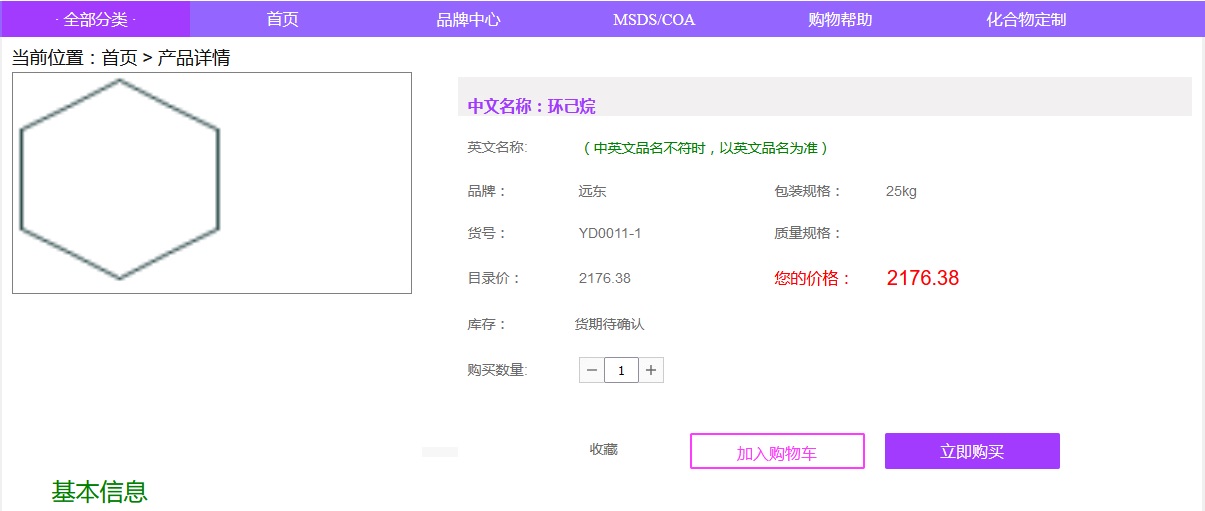
Task: Open the 全部分类 category menu
Action: [95, 19]
